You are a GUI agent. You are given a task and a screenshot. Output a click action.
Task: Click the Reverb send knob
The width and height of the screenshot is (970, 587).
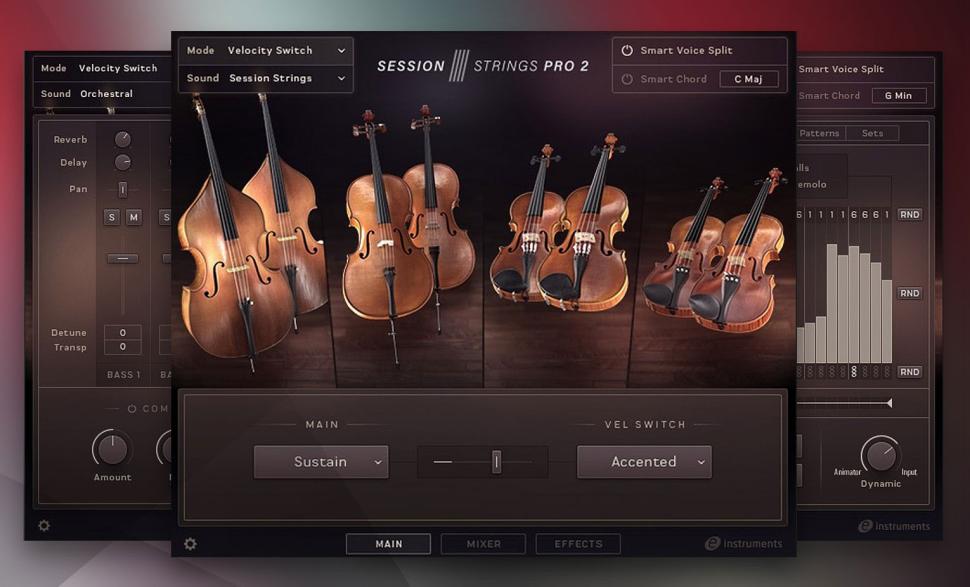click(122, 139)
